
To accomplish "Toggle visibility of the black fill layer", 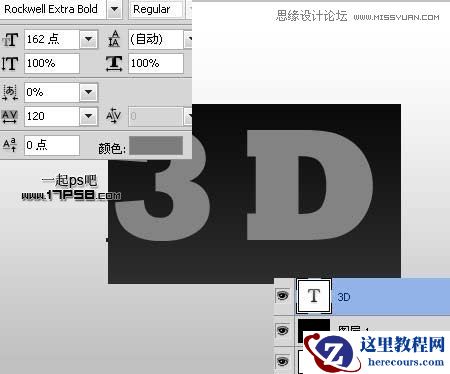I will 283,330.
